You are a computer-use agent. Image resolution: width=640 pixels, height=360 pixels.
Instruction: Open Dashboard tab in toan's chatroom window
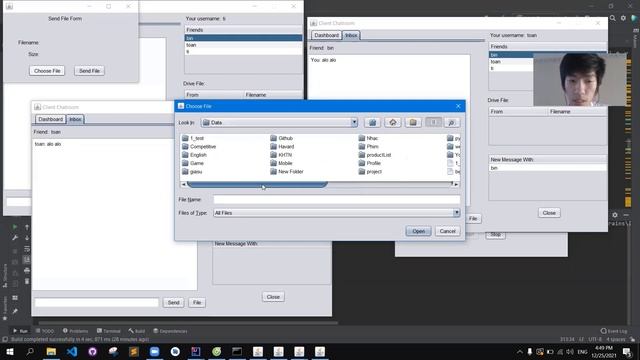pyautogui.click(x=327, y=36)
